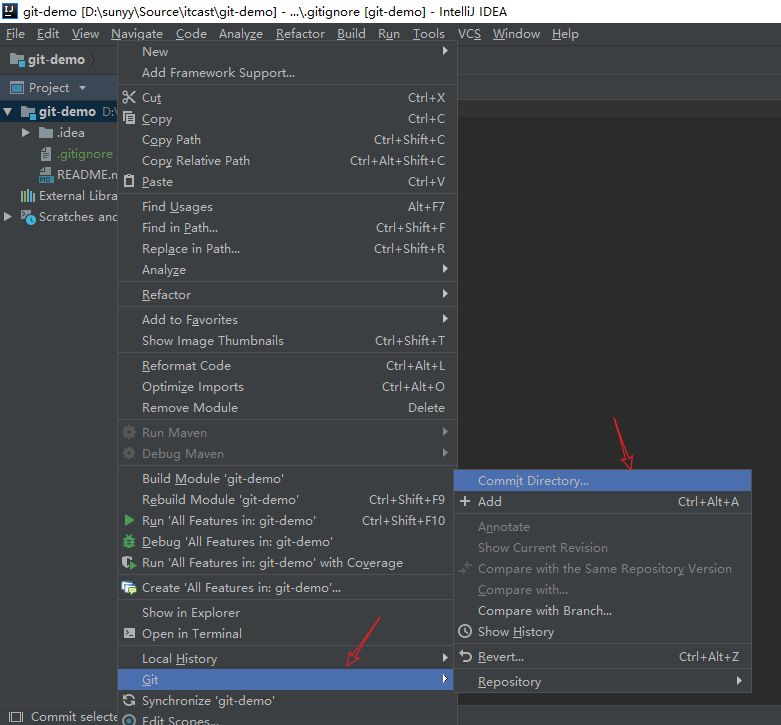Click the Open in Terminal icon
The height and width of the screenshot is (725, 781).
click(129, 634)
